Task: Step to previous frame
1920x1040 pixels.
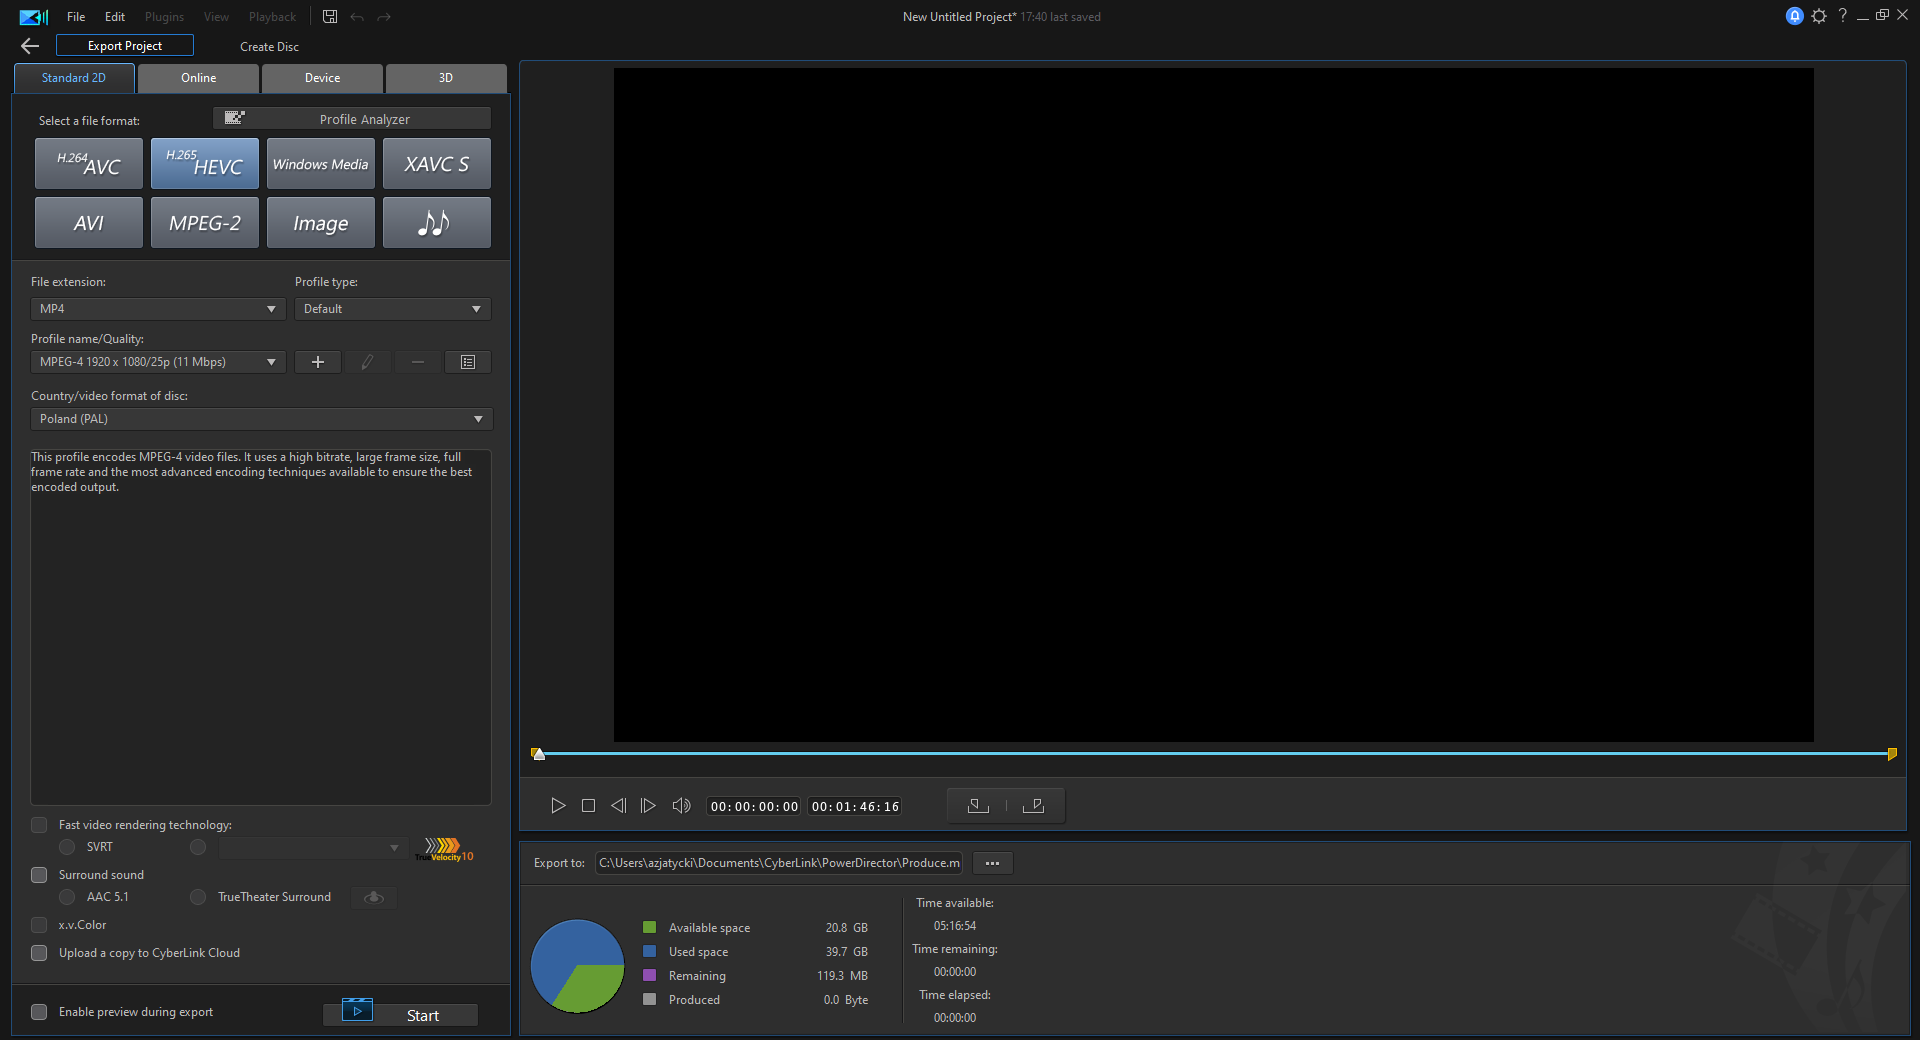Action: point(618,806)
